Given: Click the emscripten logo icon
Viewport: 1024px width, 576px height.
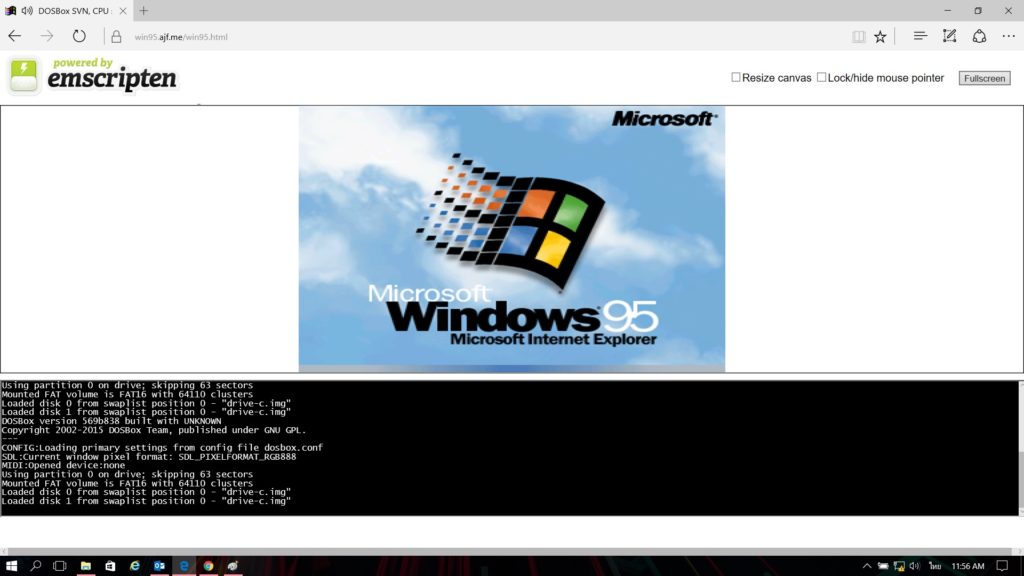Looking at the screenshot, I should pyautogui.click(x=22, y=73).
